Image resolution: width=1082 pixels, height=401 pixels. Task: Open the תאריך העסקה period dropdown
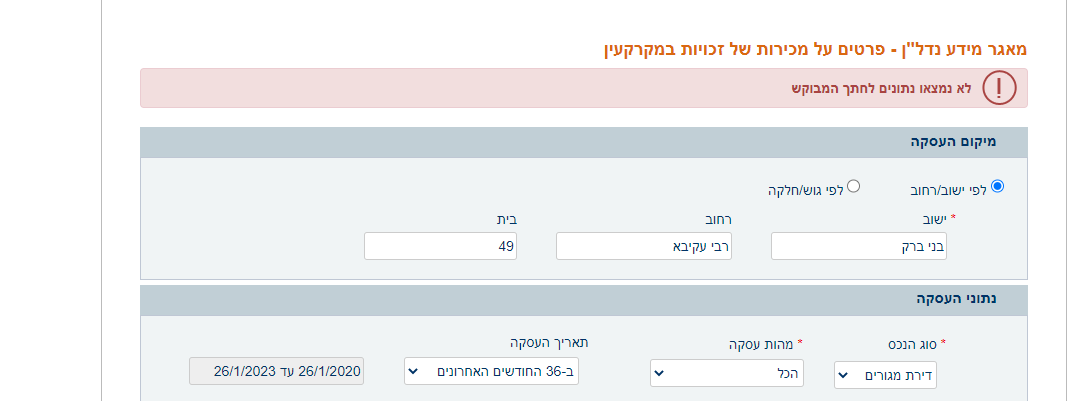point(491,371)
